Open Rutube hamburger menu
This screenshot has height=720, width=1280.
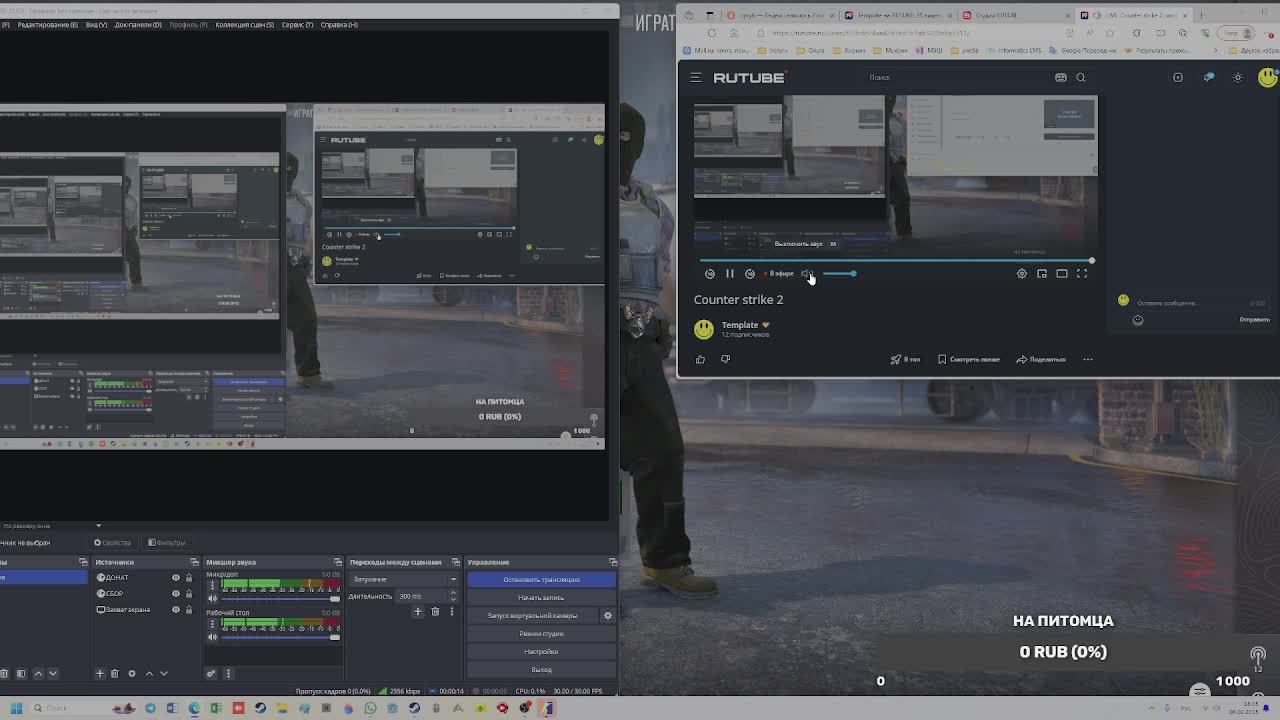coord(696,77)
